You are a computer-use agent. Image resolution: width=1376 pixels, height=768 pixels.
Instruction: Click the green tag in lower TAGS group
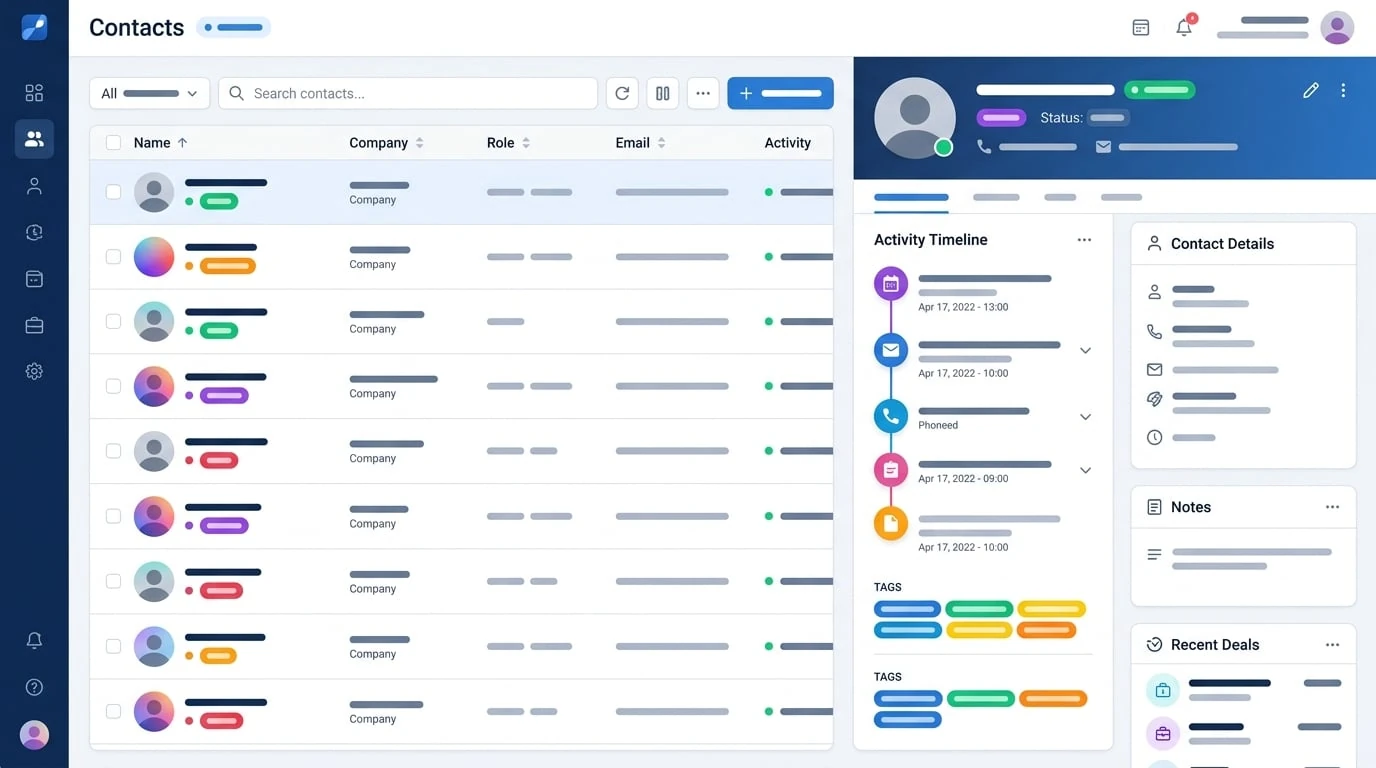(981, 698)
